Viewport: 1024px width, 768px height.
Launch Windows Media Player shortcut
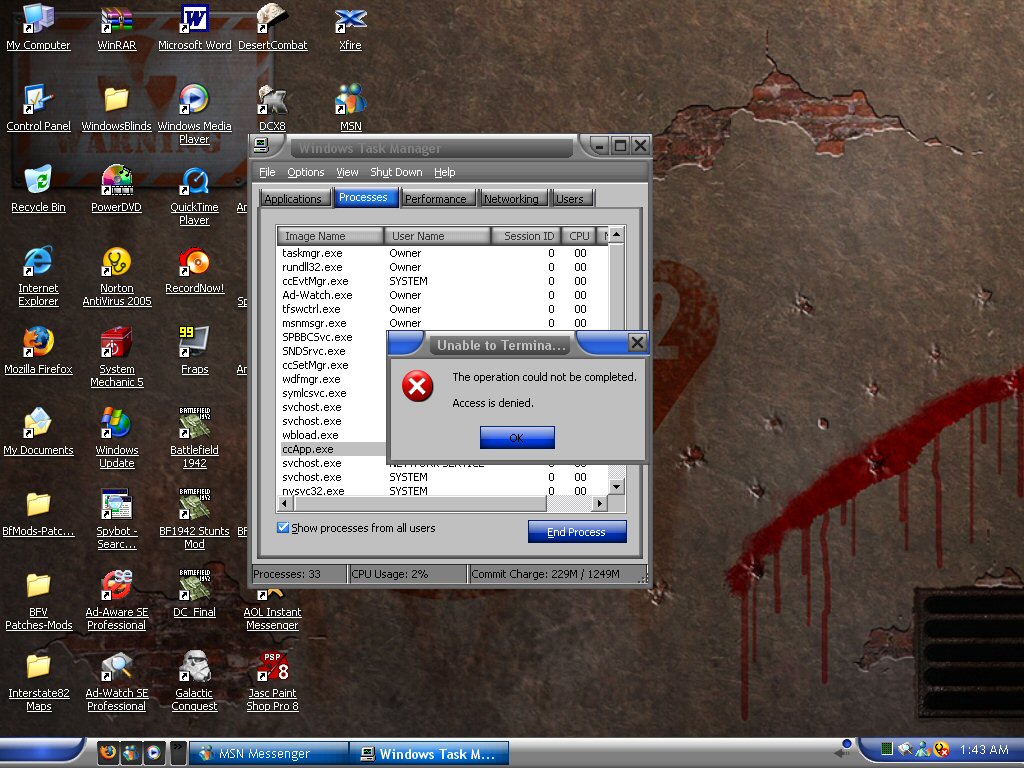click(195, 114)
